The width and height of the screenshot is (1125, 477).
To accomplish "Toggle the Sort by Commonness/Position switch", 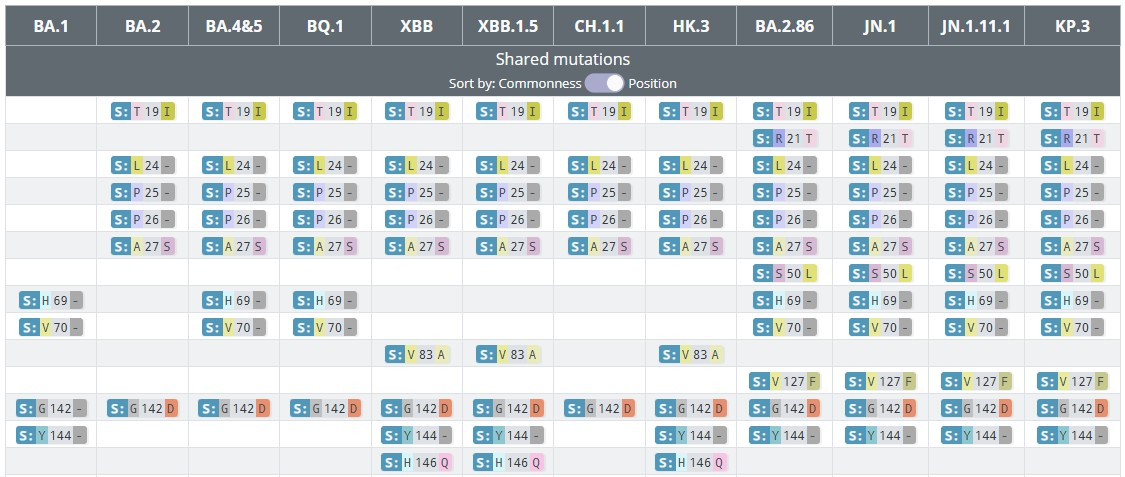I will (604, 83).
